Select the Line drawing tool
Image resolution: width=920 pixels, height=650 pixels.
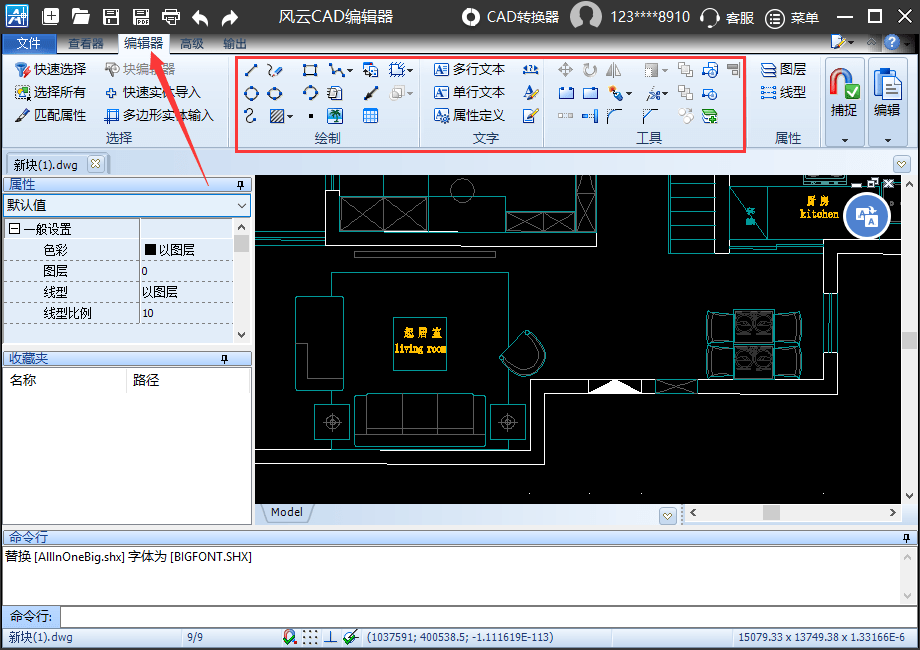pos(251,70)
